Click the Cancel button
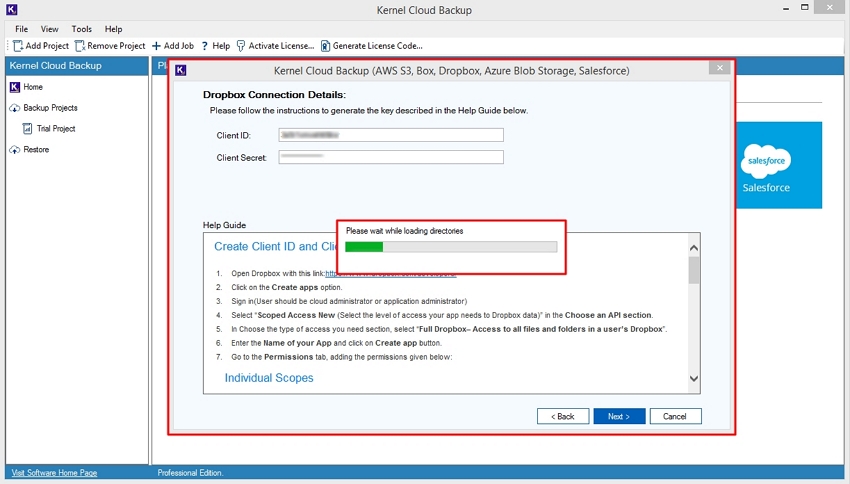The image size is (850, 484). pos(675,416)
